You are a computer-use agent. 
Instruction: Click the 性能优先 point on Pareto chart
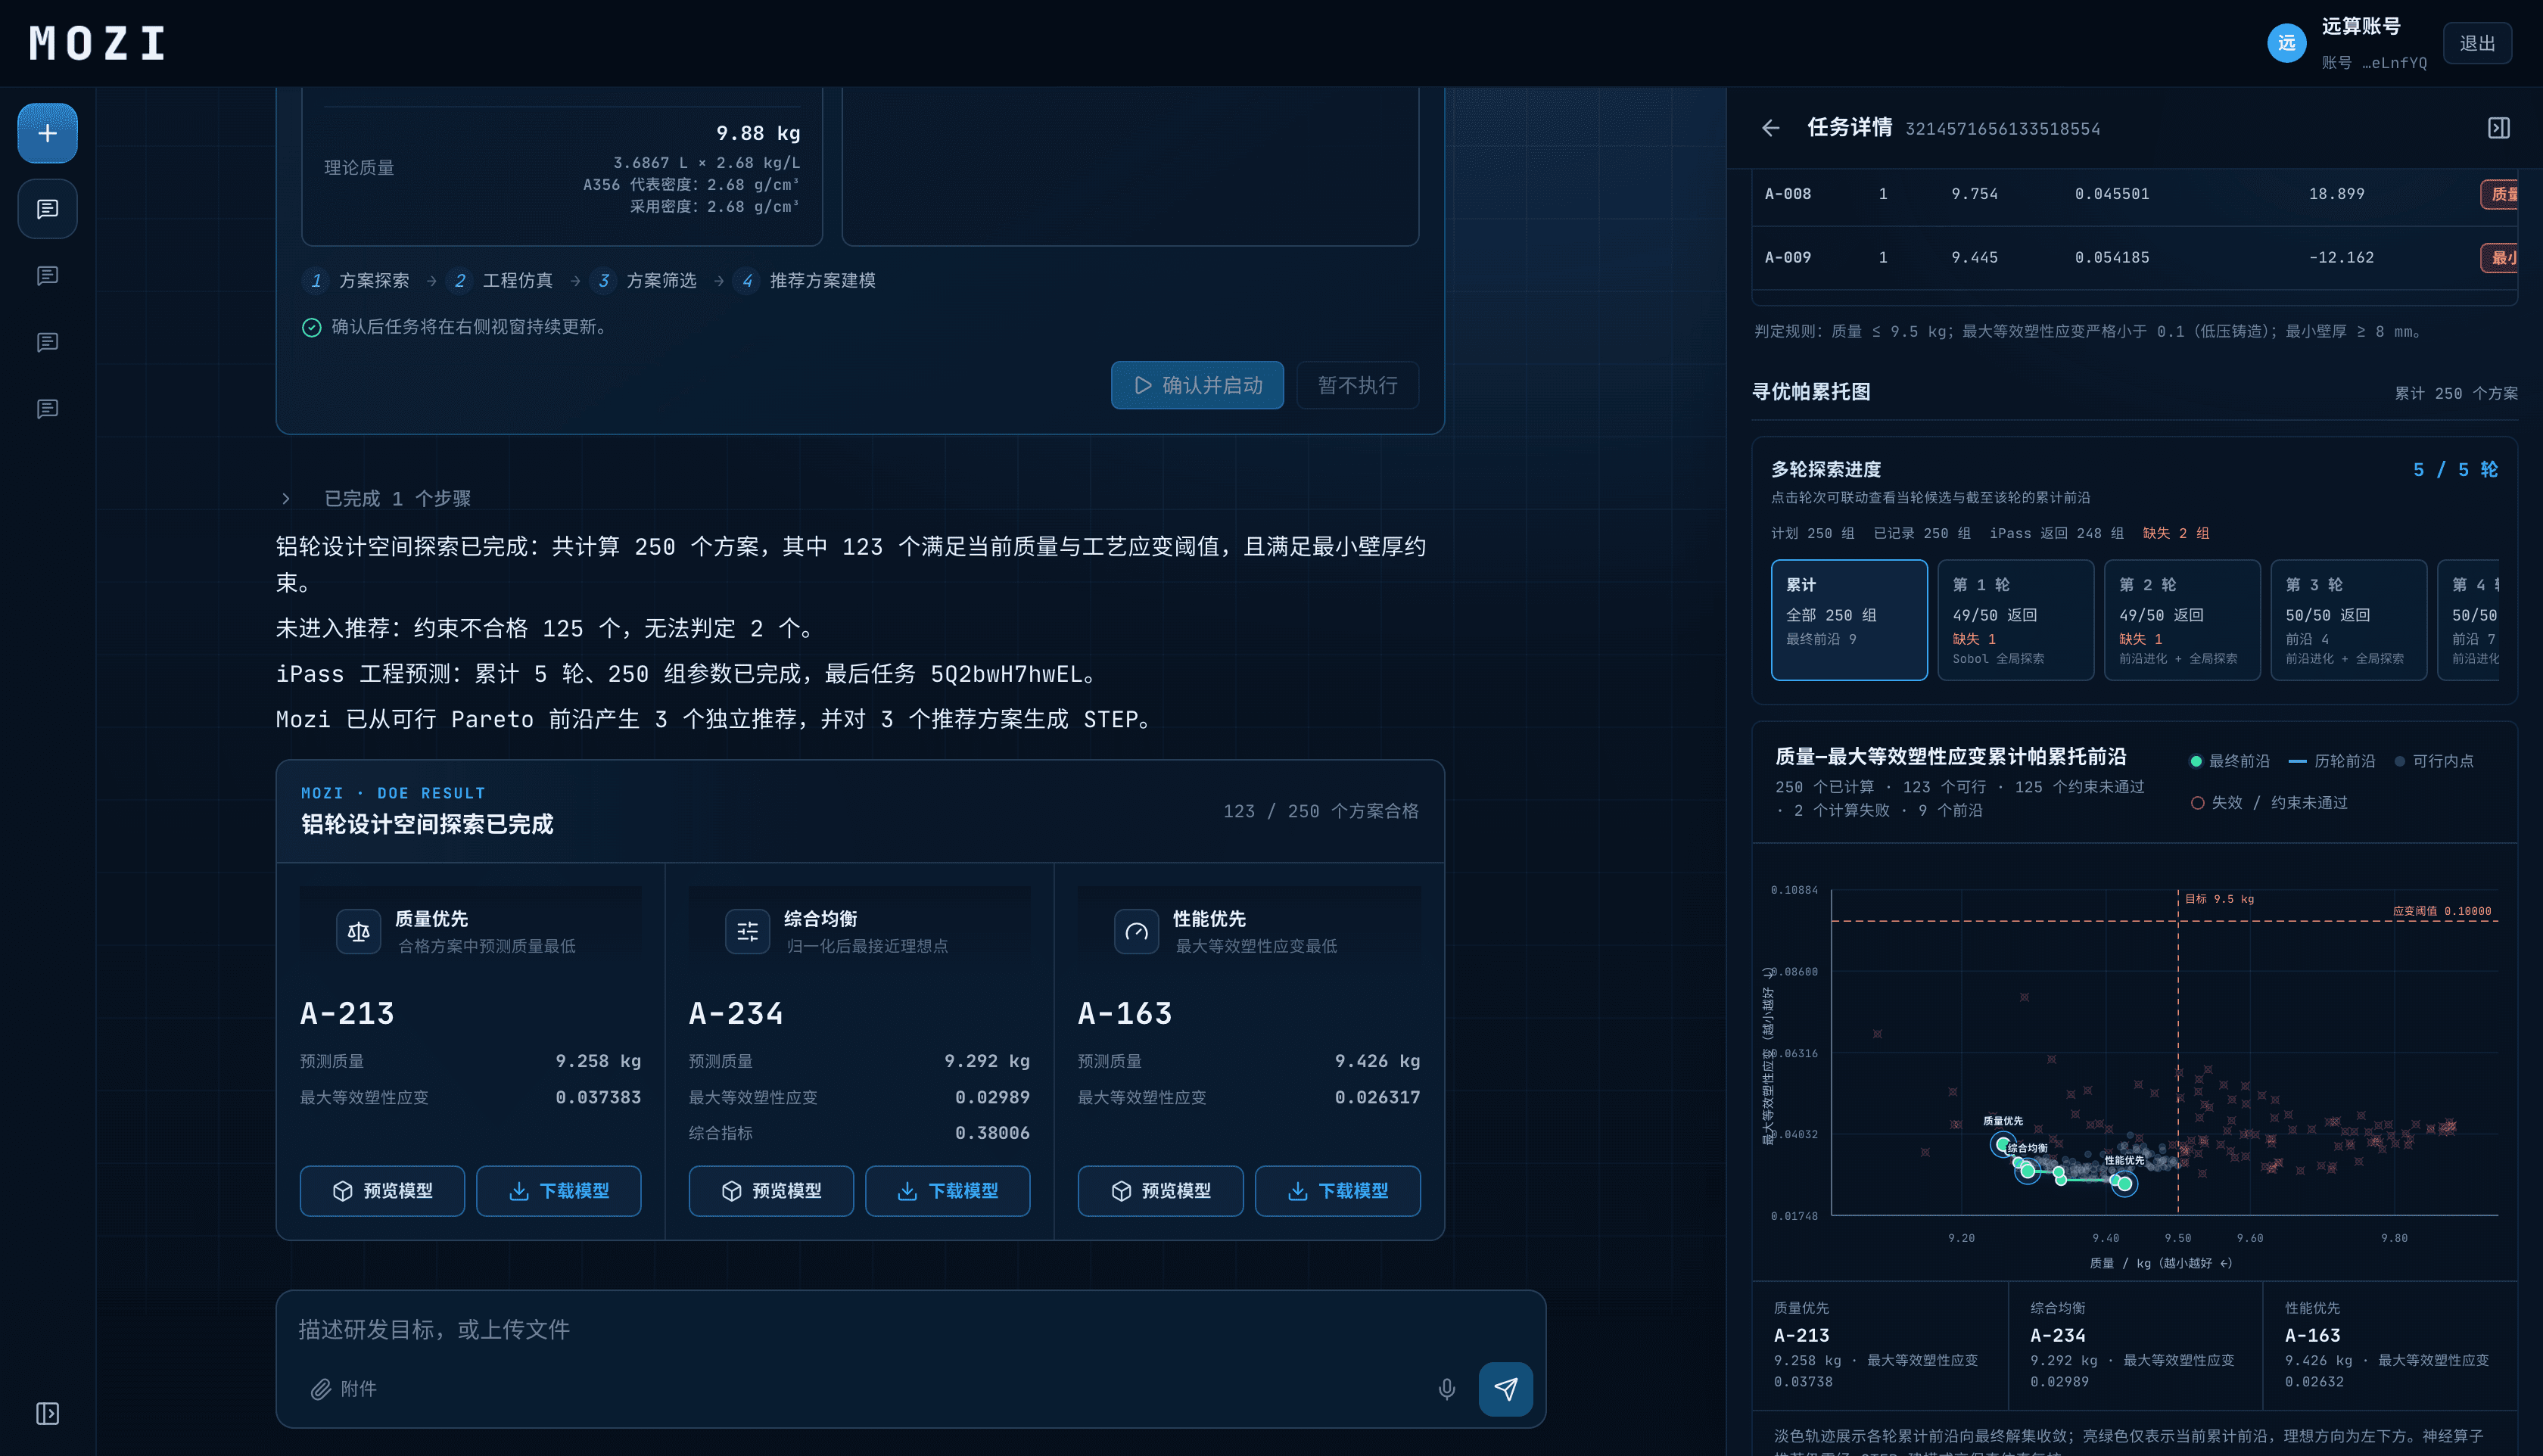(2124, 1184)
